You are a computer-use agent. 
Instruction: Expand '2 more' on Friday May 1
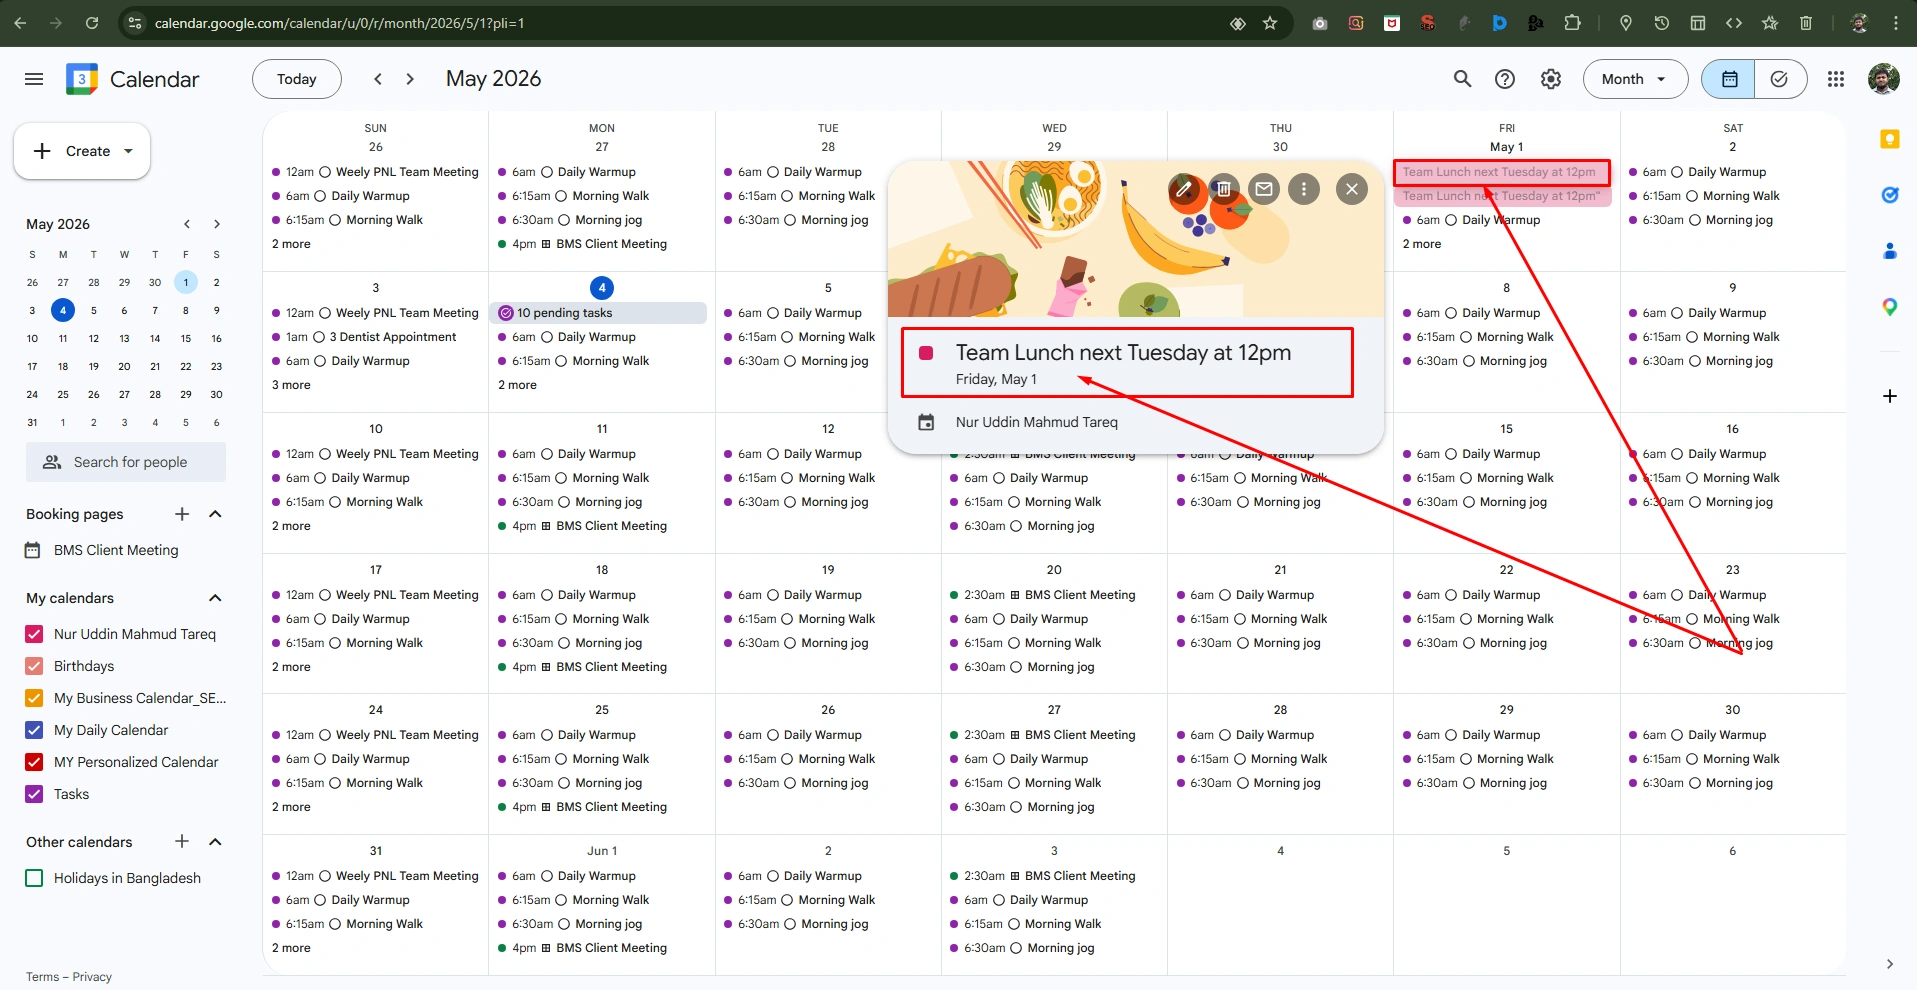[x=1422, y=244]
